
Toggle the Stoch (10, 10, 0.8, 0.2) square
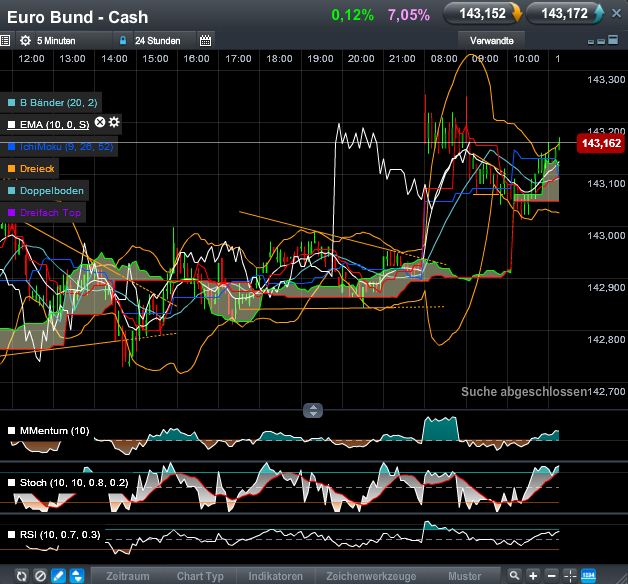click(x=12, y=483)
